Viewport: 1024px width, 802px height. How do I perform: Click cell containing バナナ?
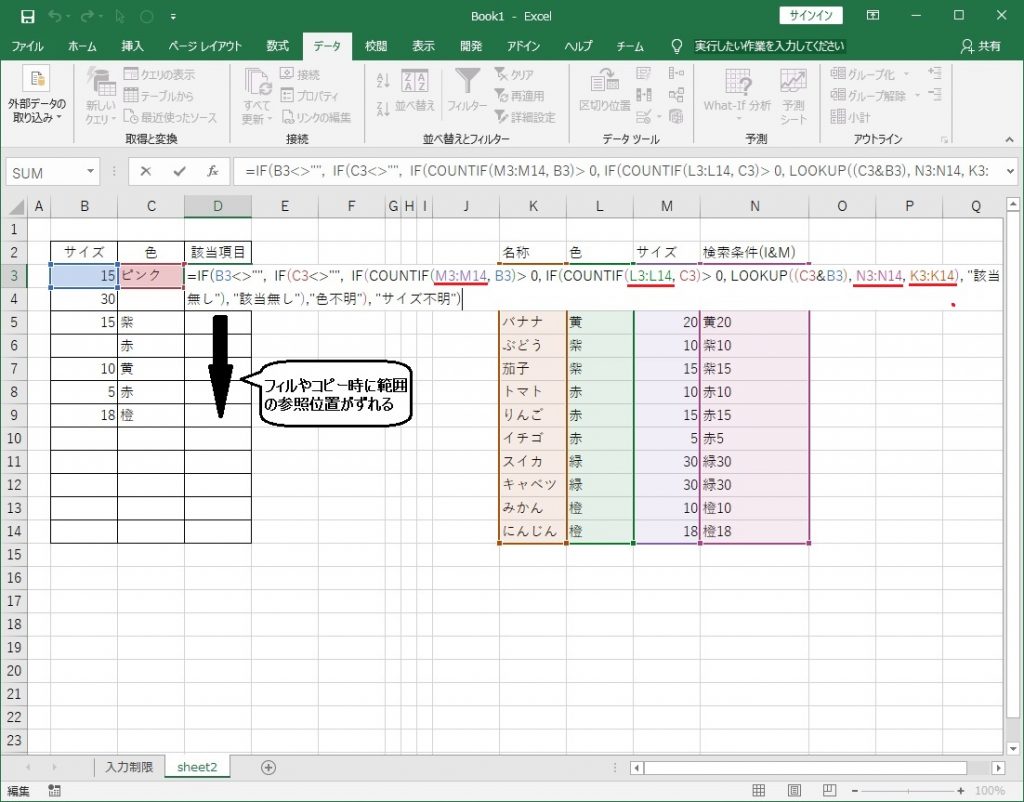pos(532,321)
